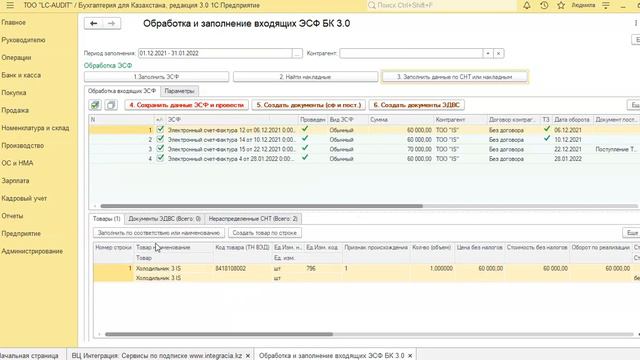Screen dimensions: 640x360
Task: Toggle checkbox for invoice 14 row
Action: 160,139
